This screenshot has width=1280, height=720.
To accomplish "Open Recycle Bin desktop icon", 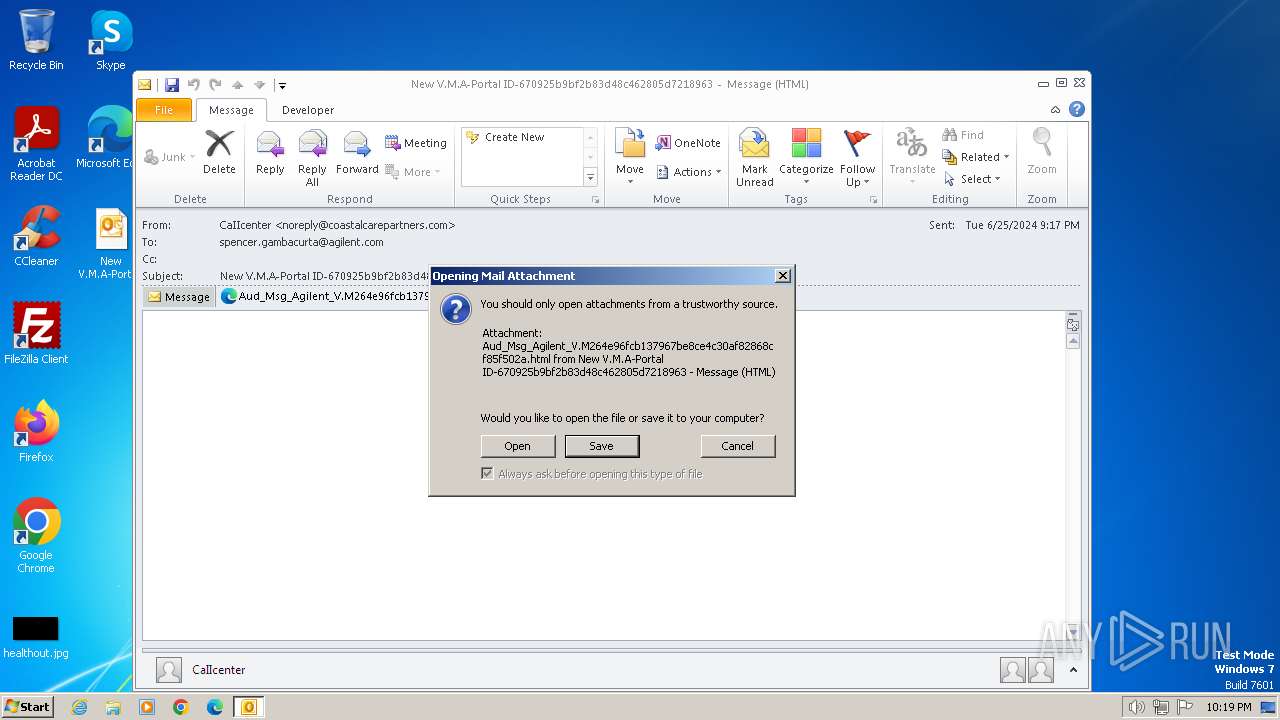I will tap(36, 40).
